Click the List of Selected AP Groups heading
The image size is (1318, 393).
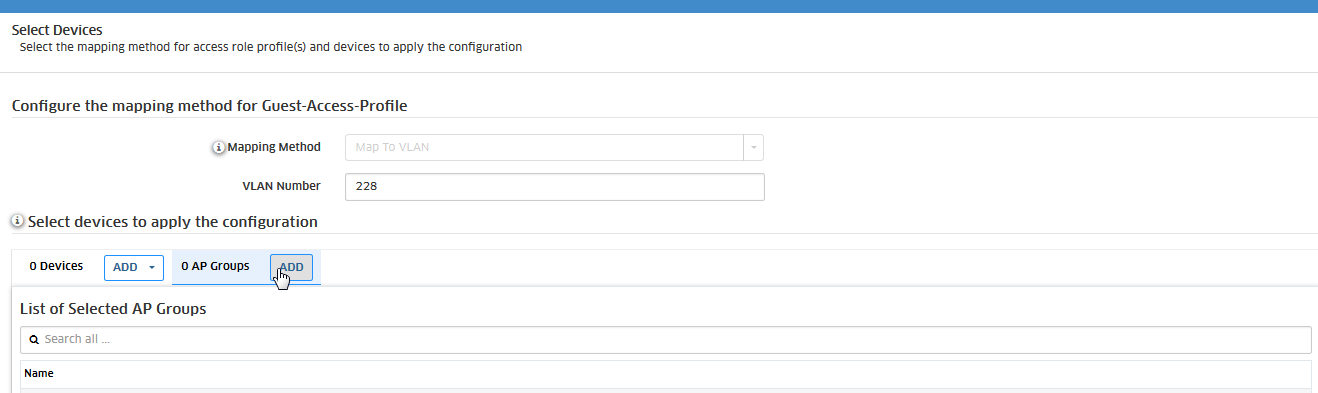(x=113, y=309)
